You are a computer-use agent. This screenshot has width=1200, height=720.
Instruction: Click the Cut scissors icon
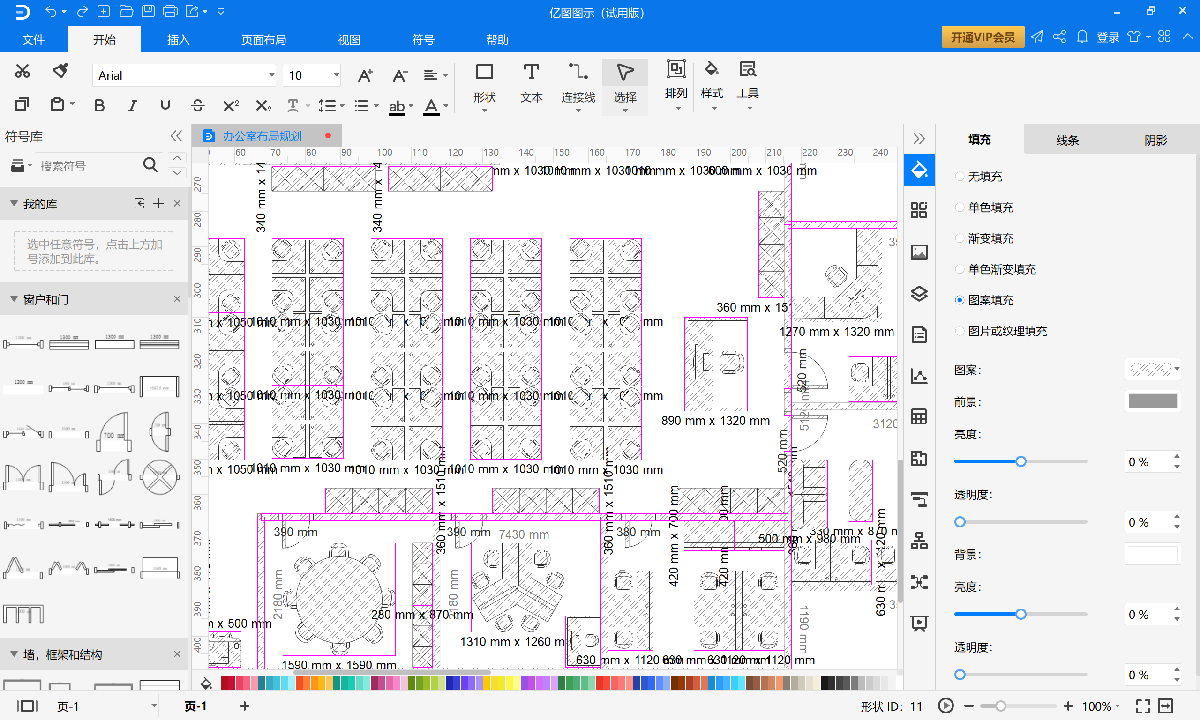coord(23,71)
